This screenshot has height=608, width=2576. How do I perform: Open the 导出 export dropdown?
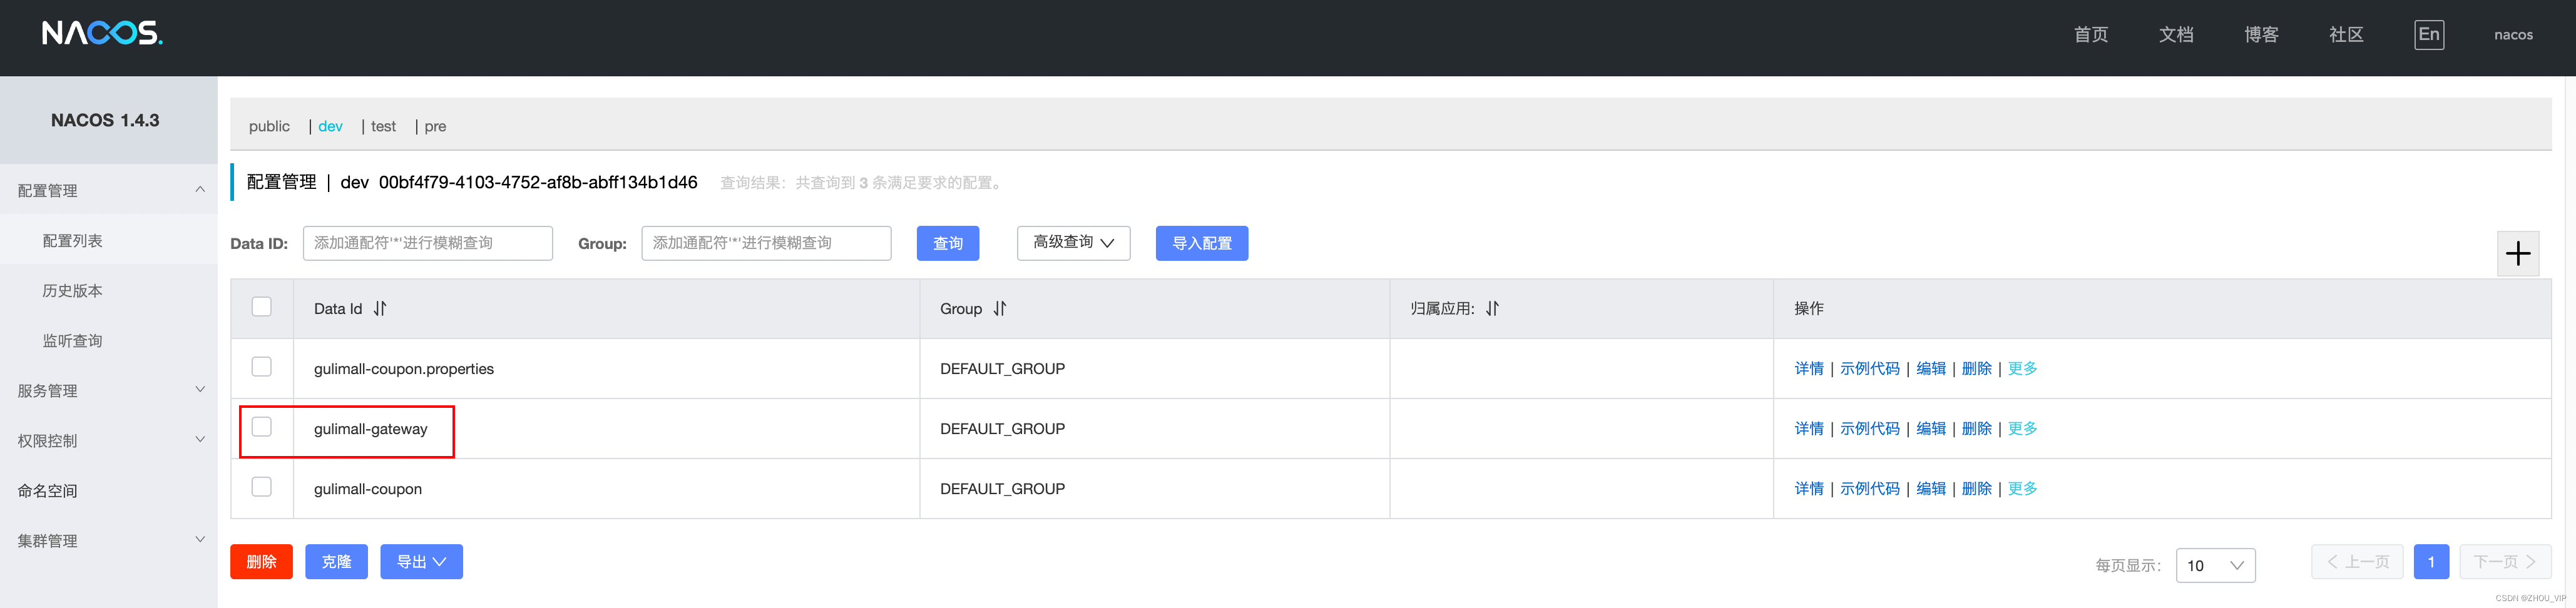(x=421, y=562)
